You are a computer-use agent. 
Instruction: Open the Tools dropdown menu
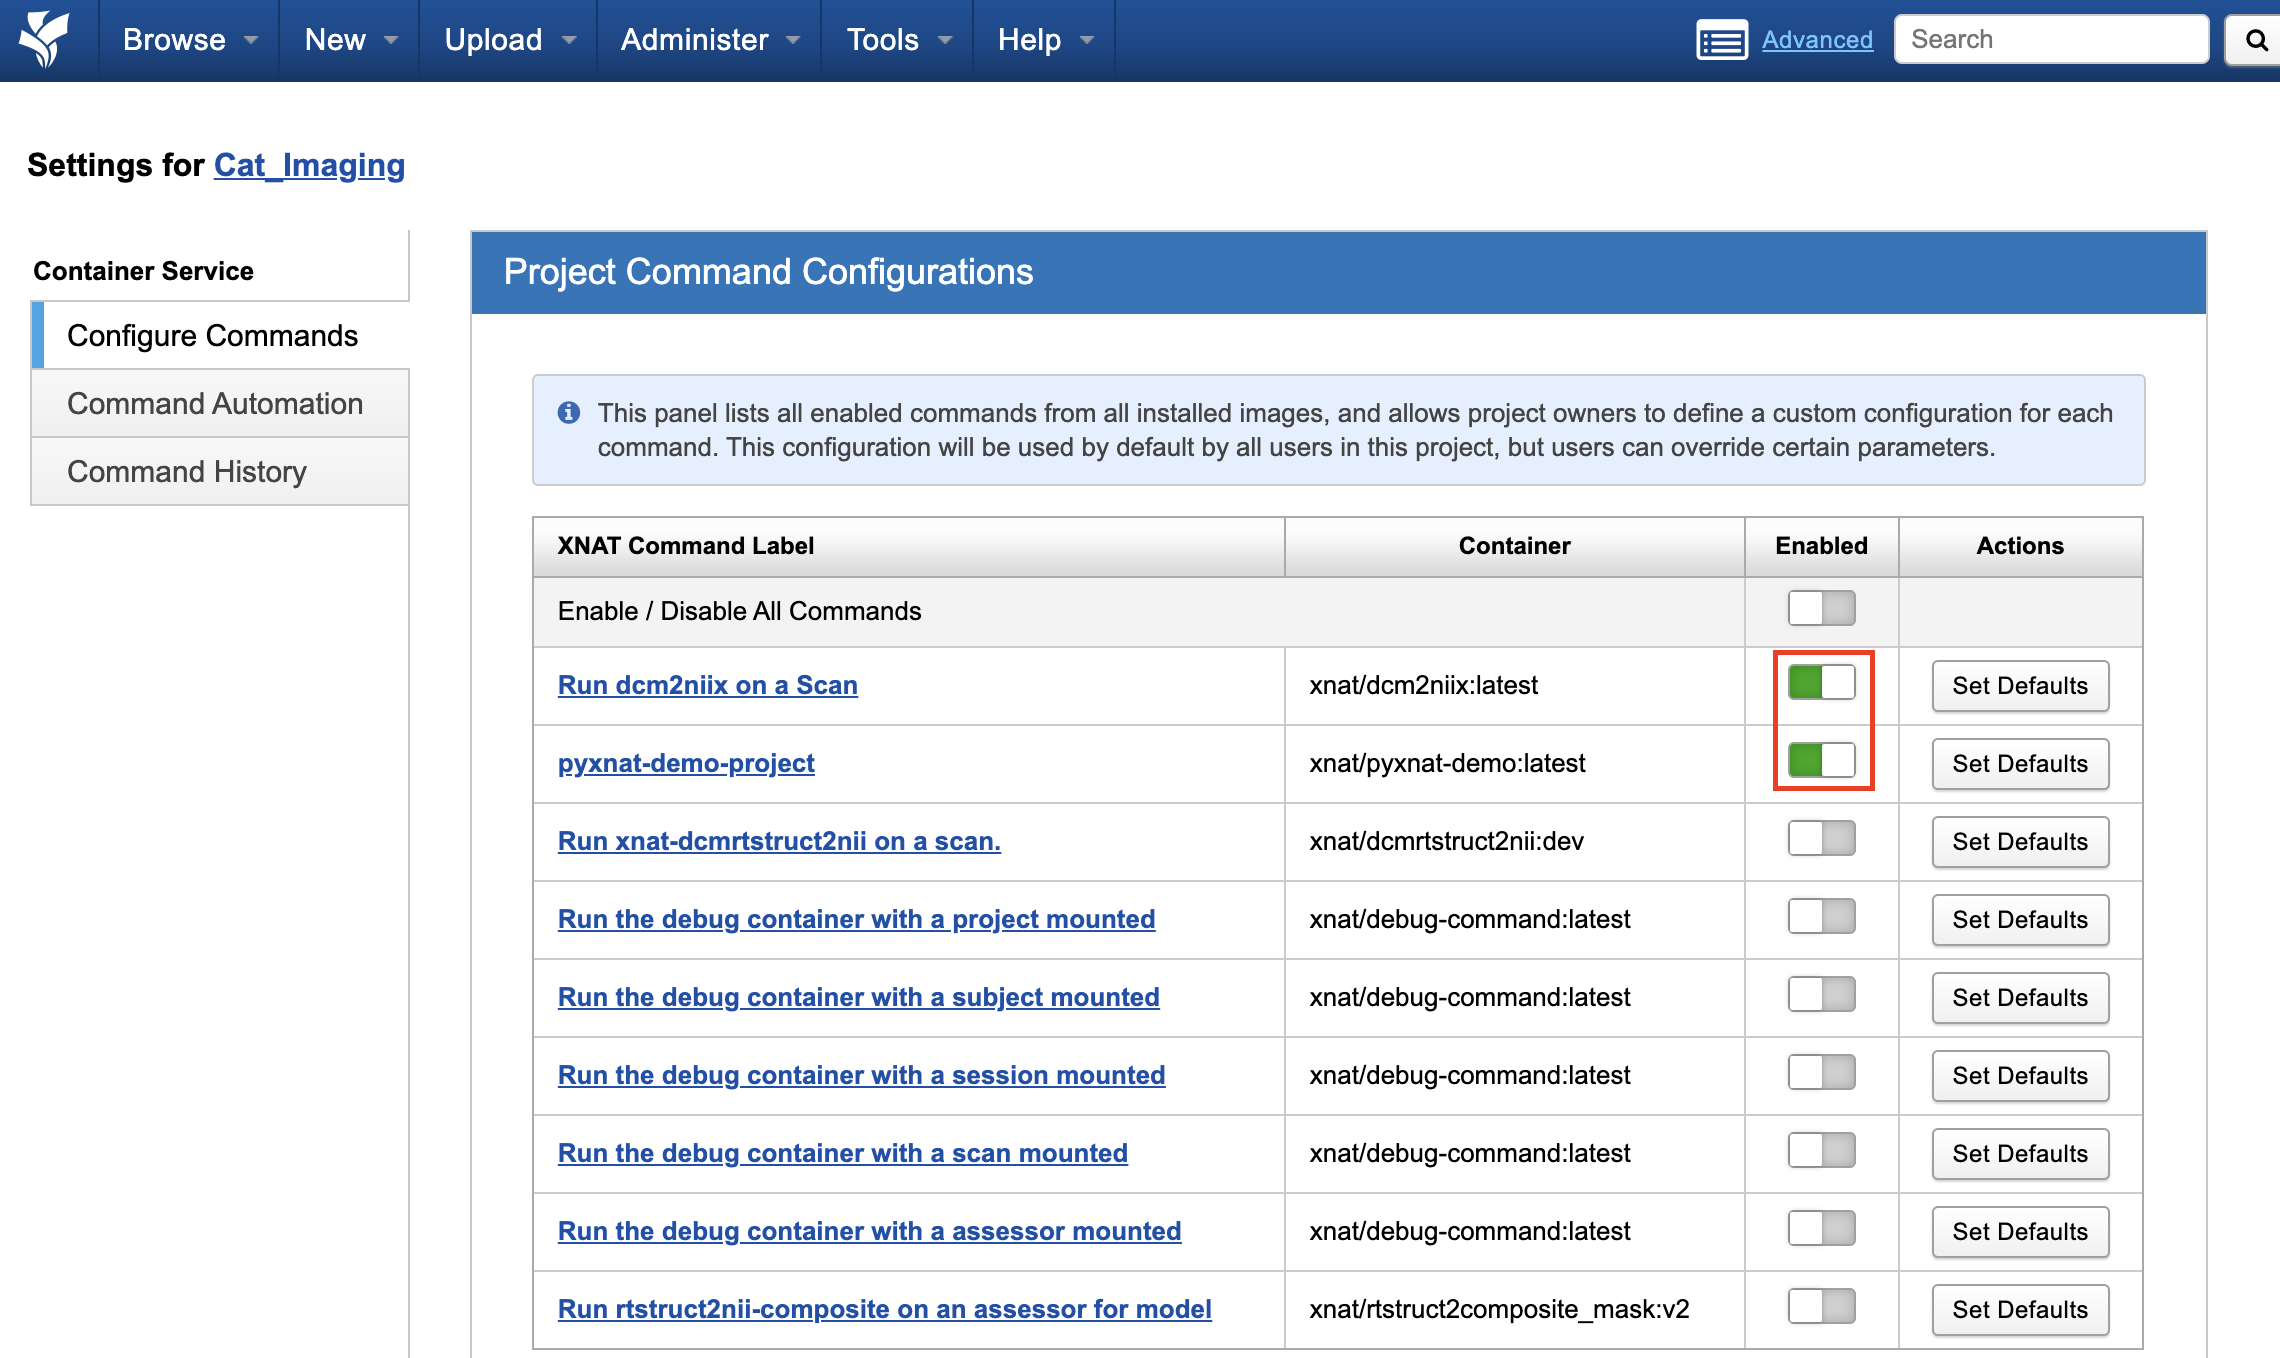pos(897,40)
